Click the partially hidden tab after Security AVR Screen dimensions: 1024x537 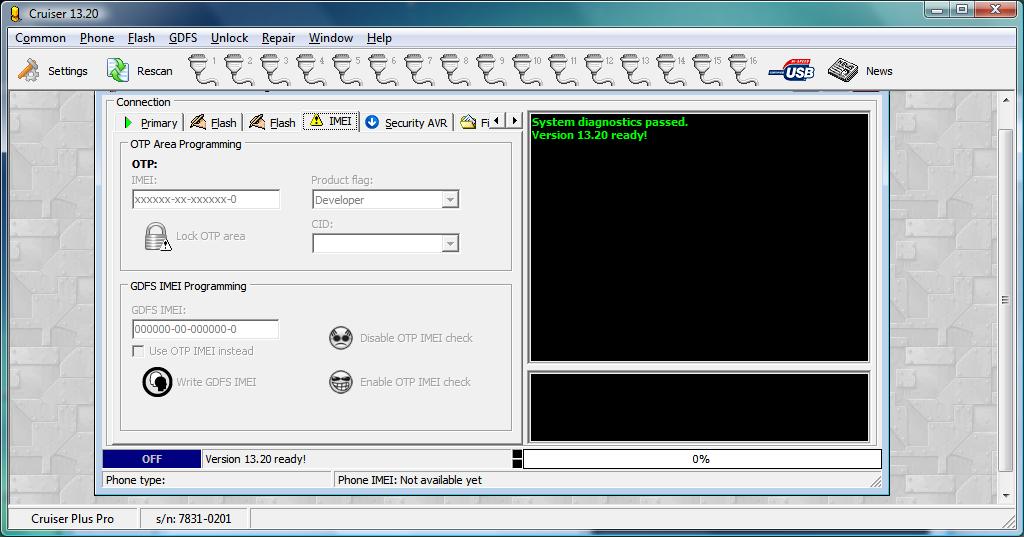pyautogui.click(x=474, y=123)
